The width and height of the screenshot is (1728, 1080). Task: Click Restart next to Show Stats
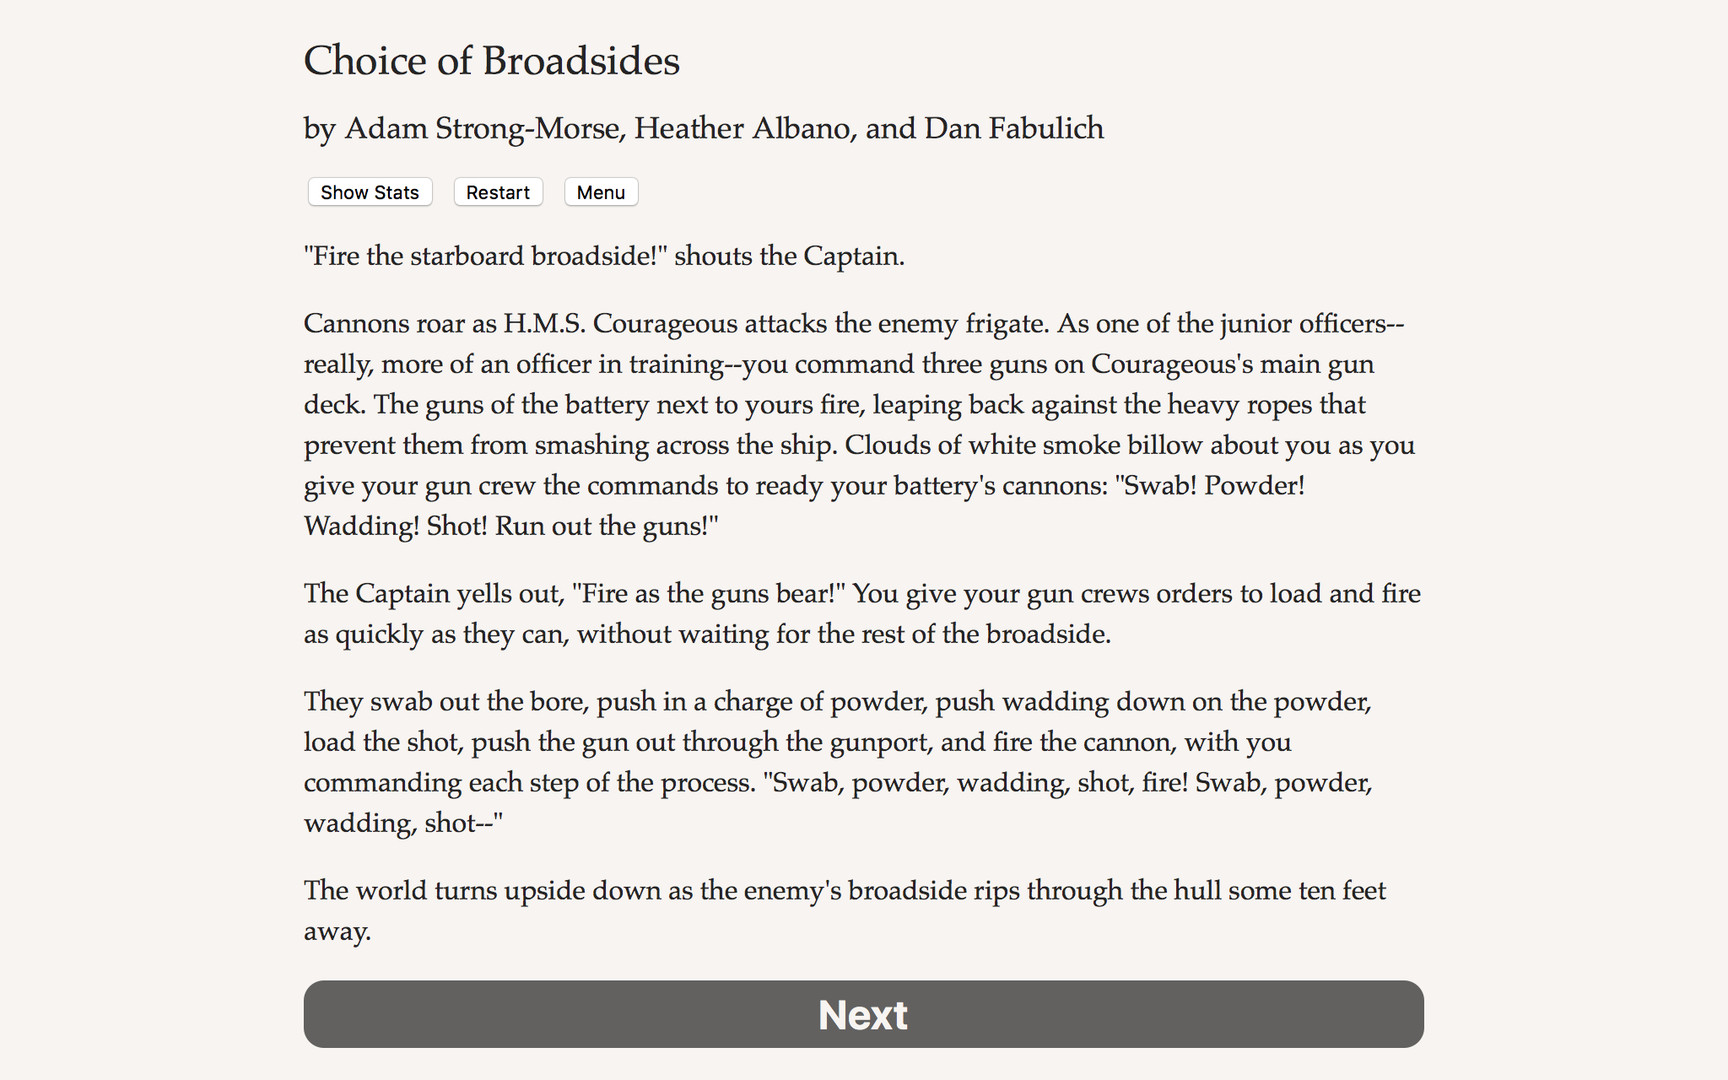pos(497,192)
